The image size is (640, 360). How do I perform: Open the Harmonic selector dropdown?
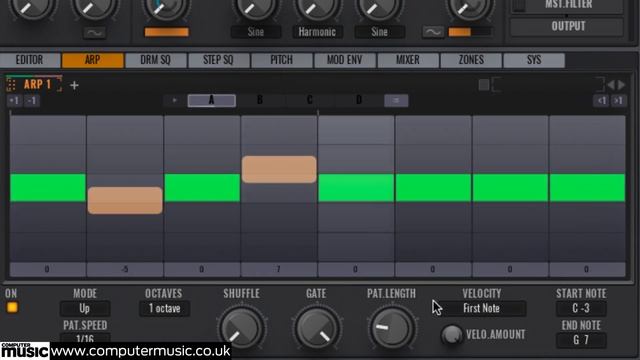[317, 32]
